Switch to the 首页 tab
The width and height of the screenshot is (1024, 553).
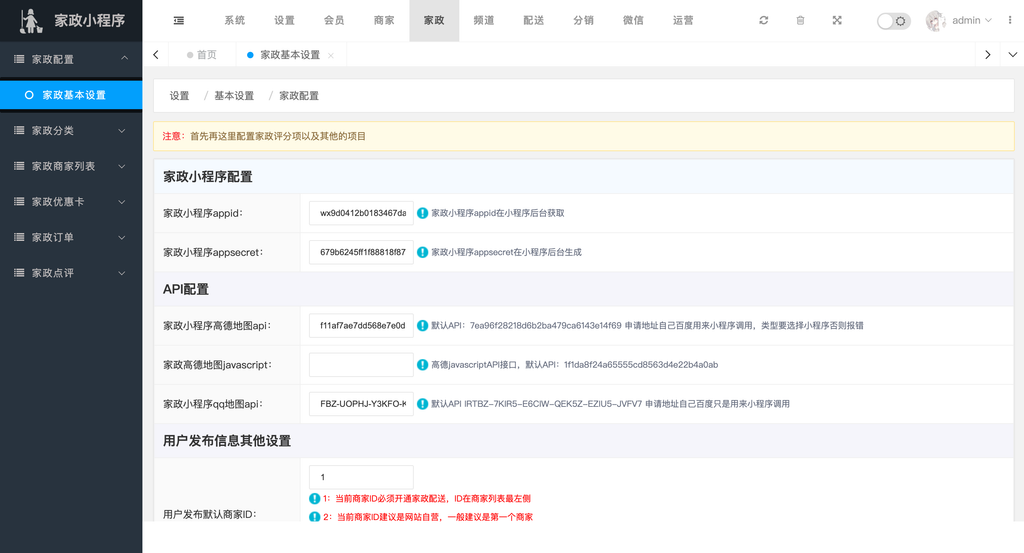202,55
